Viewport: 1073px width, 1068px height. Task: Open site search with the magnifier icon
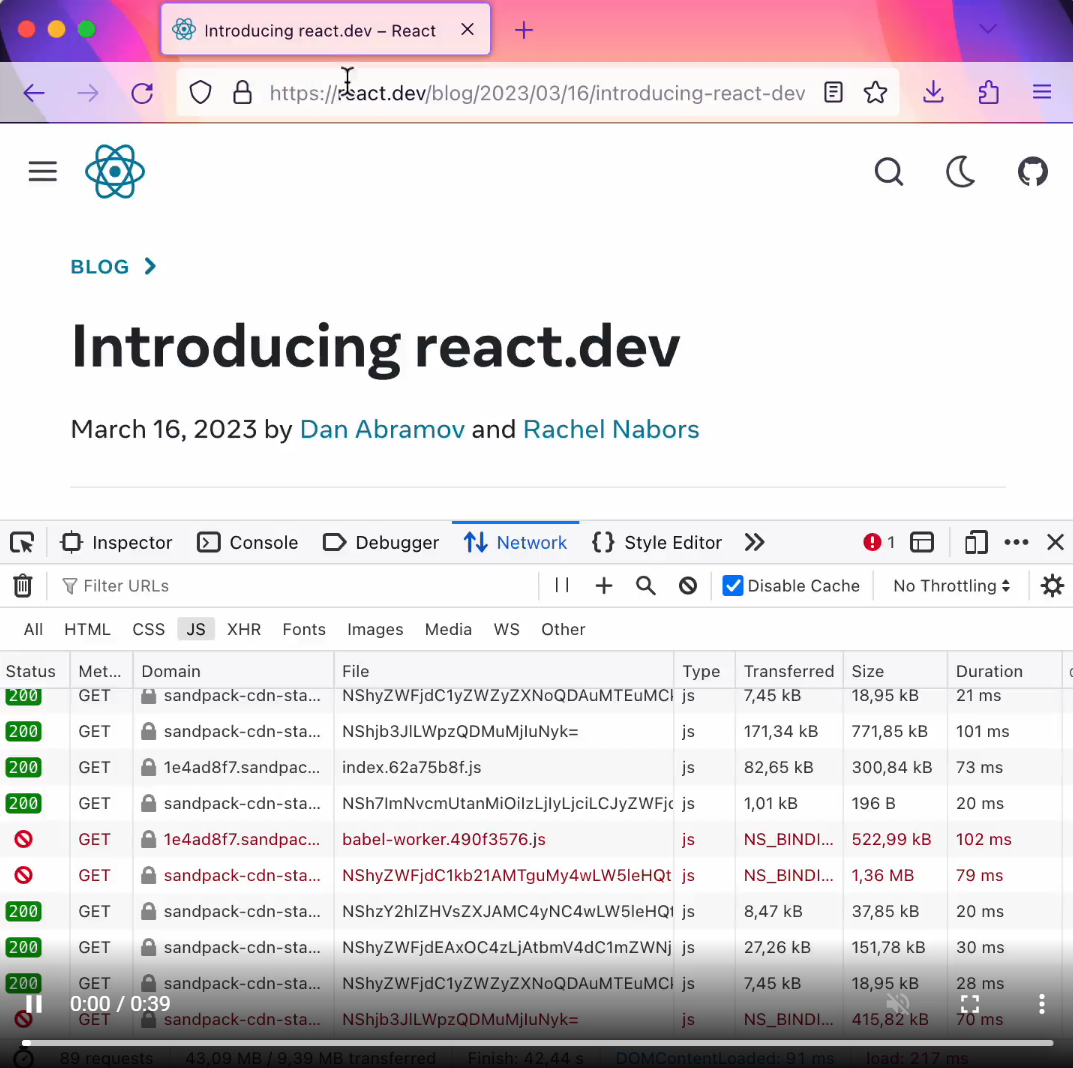[x=889, y=171]
